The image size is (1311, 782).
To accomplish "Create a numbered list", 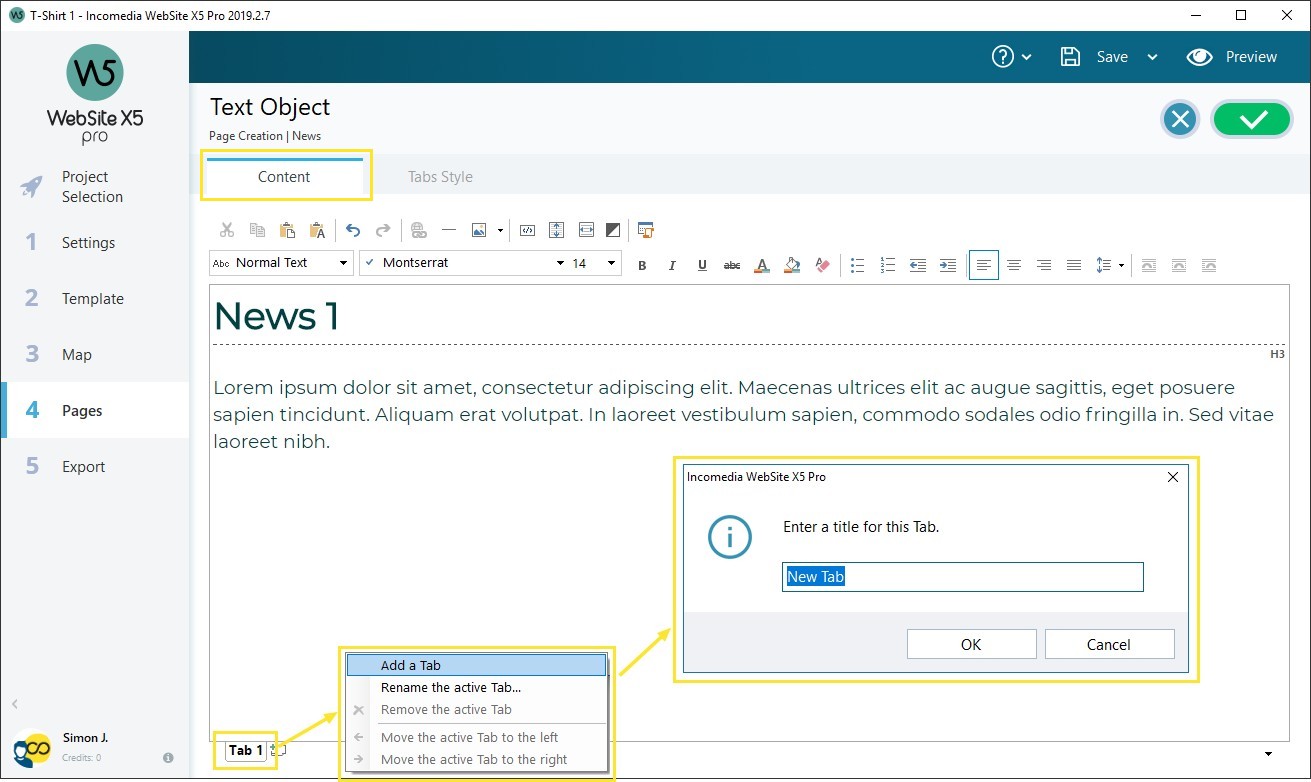I will click(888, 265).
